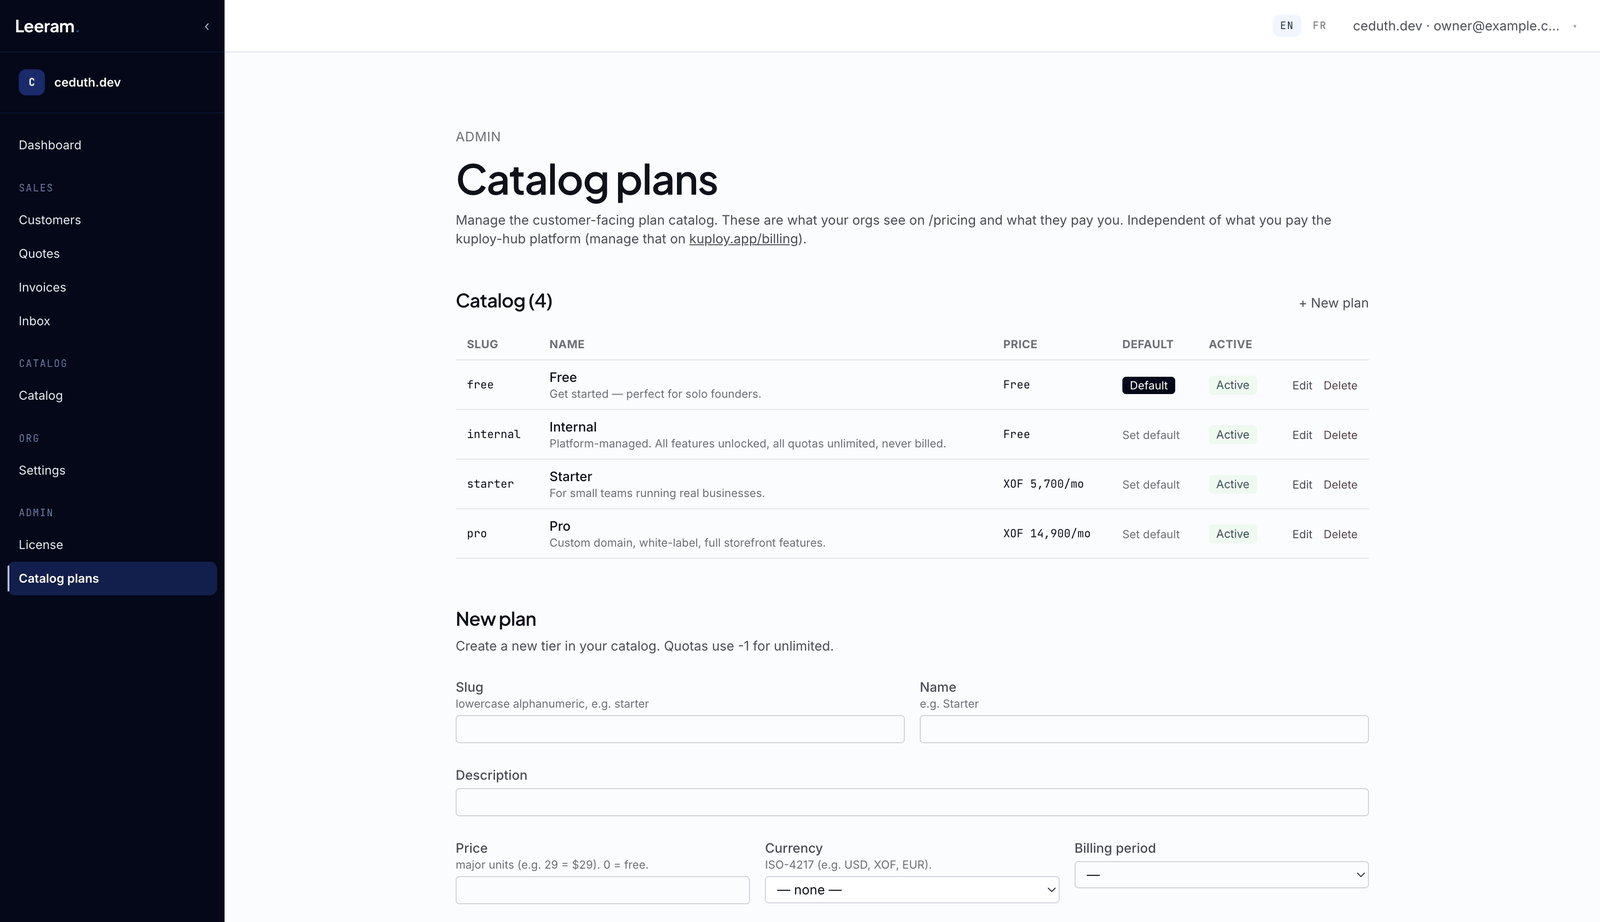Edit the Pro plan
Image resolution: width=1600 pixels, height=922 pixels.
click(x=1302, y=534)
